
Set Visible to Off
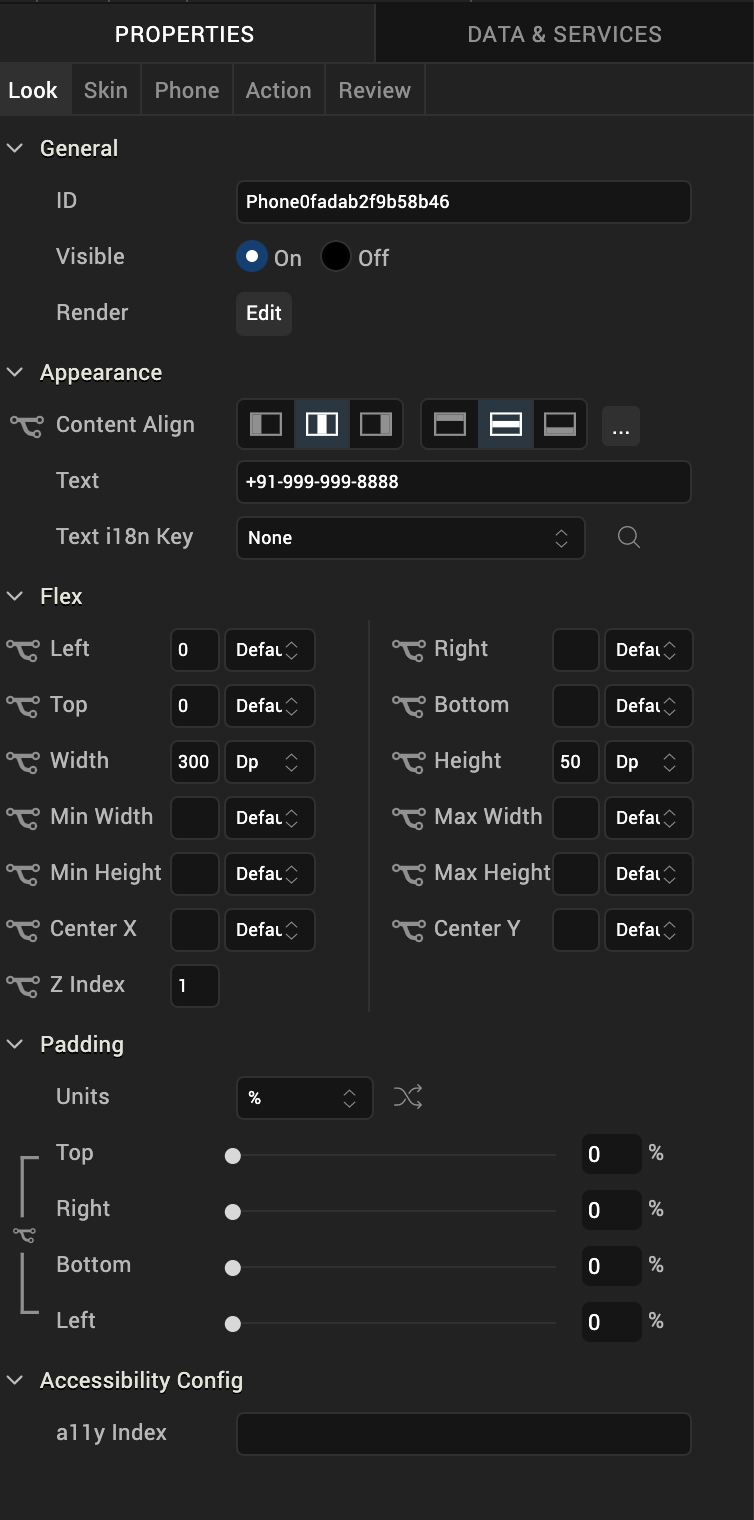336,257
